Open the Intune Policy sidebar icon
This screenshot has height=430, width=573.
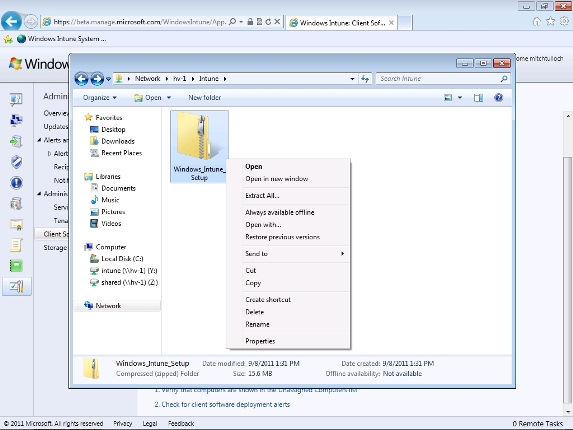(16, 245)
